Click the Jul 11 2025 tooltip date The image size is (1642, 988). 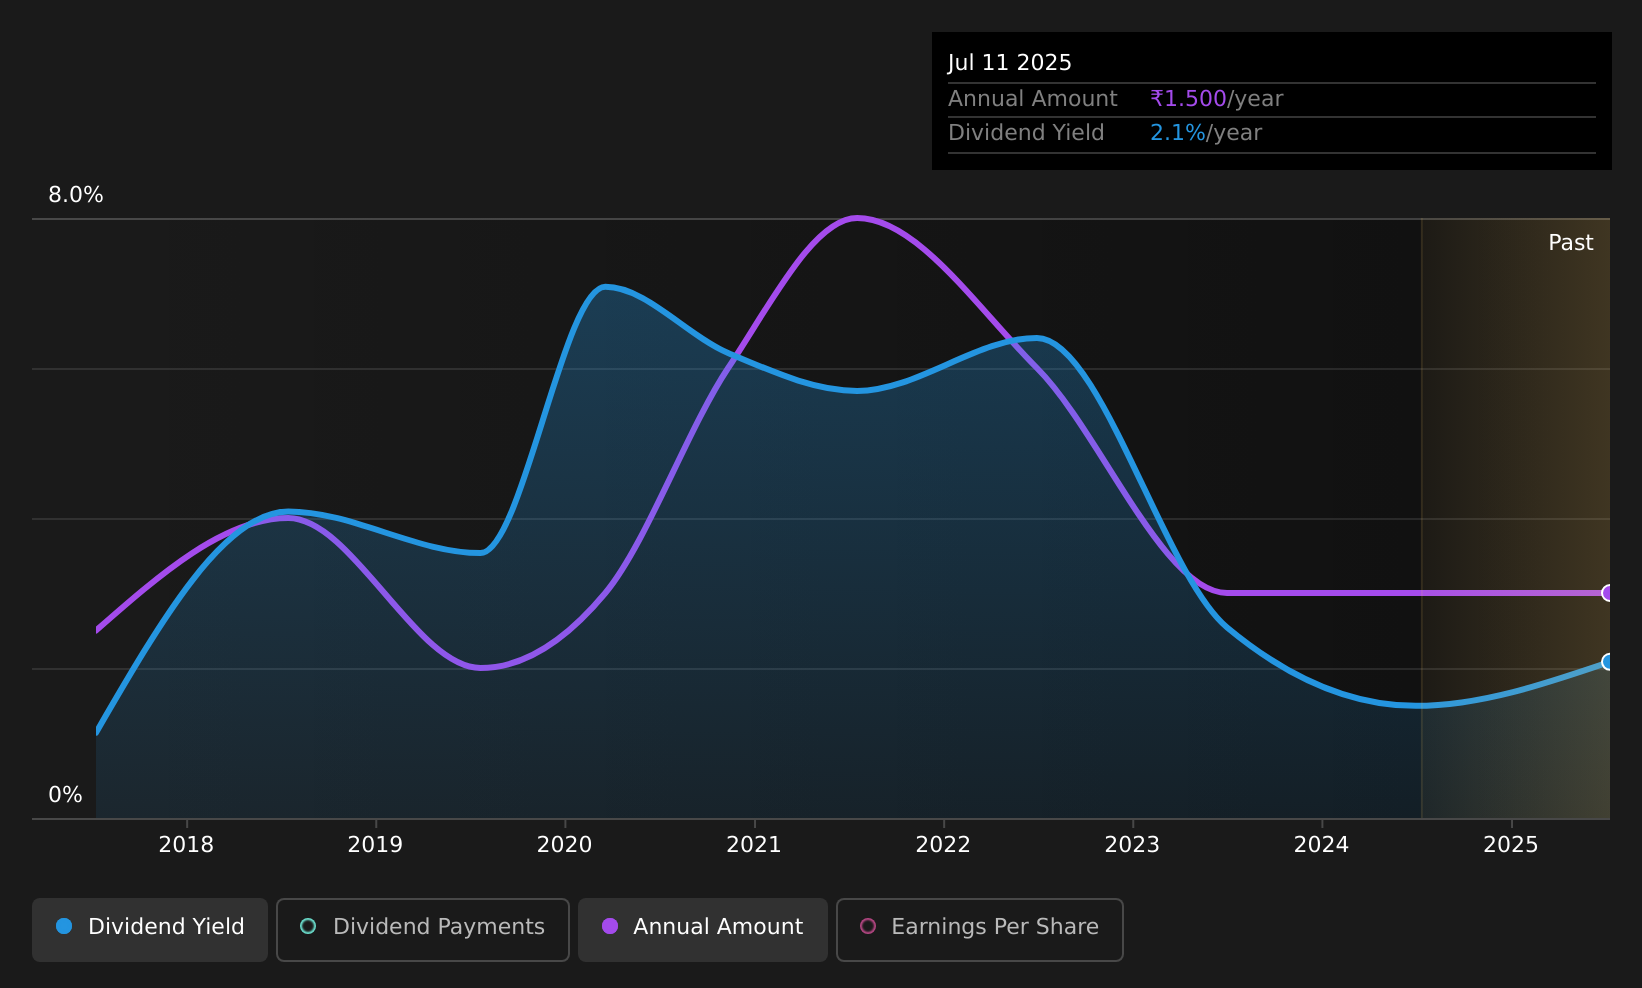pyautogui.click(x=1010, y=63)
